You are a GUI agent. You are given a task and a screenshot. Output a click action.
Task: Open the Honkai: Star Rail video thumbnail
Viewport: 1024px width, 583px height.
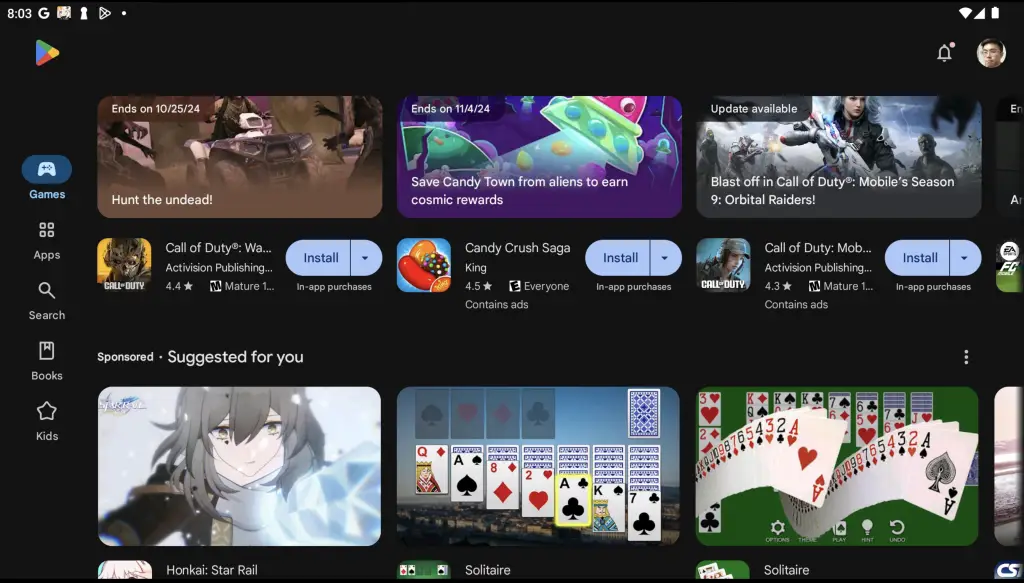click(x=240, y=466)
